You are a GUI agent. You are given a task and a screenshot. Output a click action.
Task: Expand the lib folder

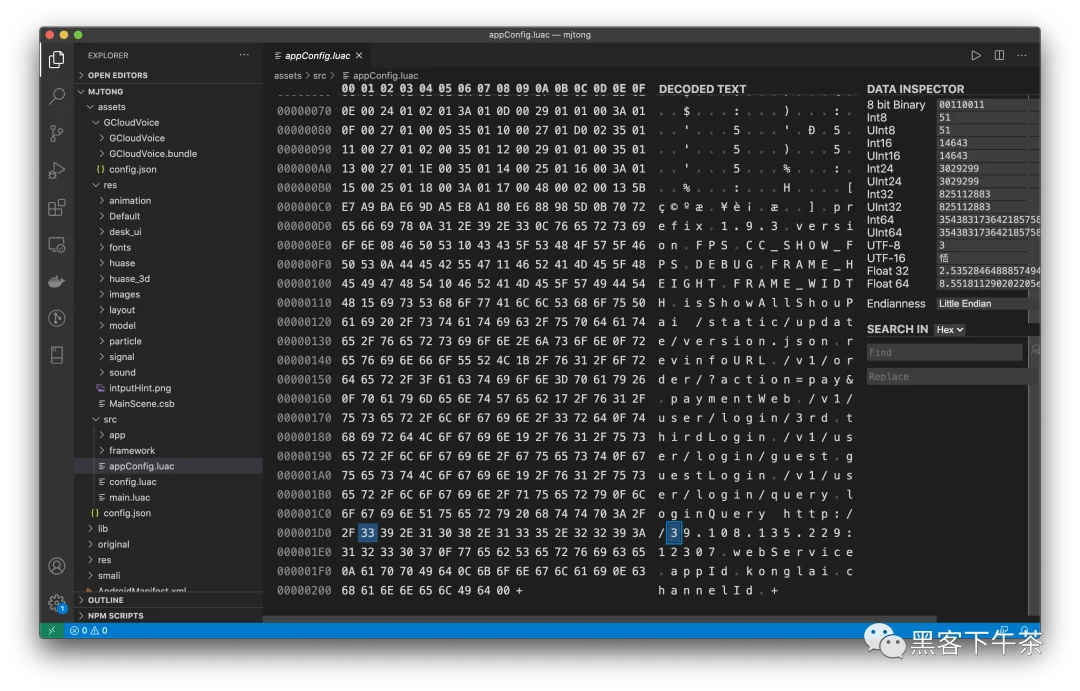(x=169, y=528)
